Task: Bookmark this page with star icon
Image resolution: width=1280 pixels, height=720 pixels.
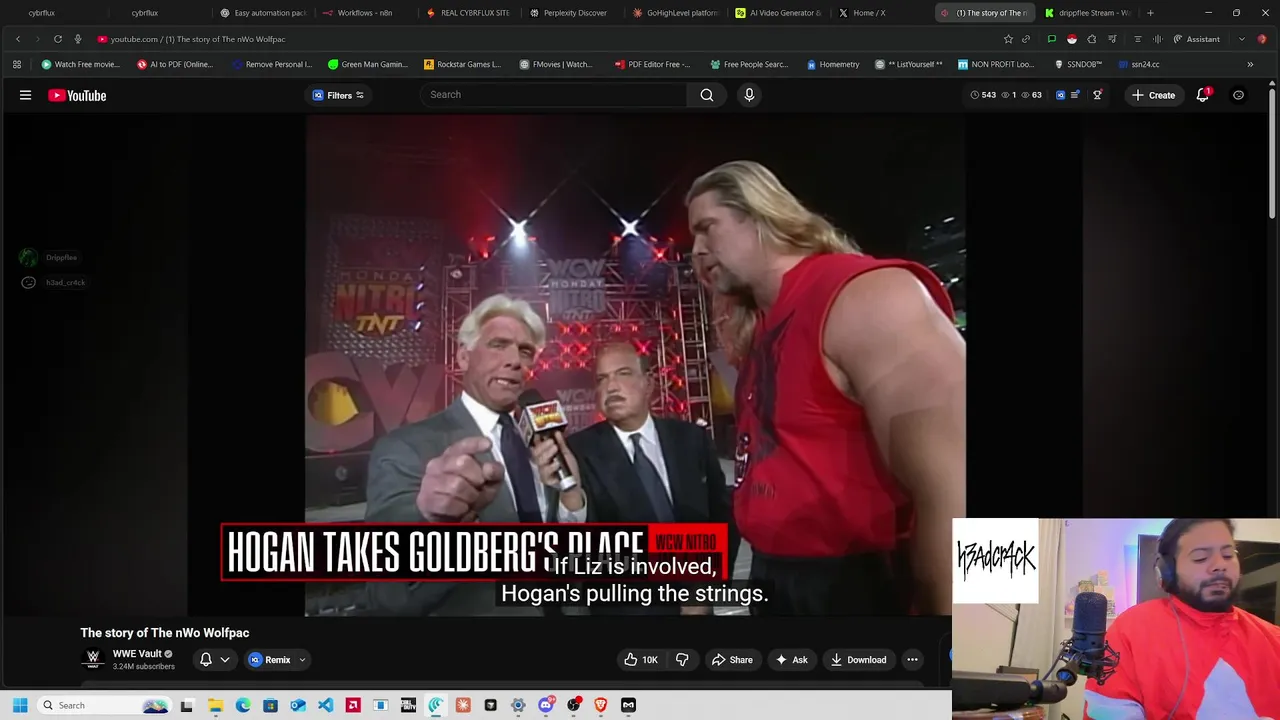Action: pyautogui.click(x=1008, y=39)
